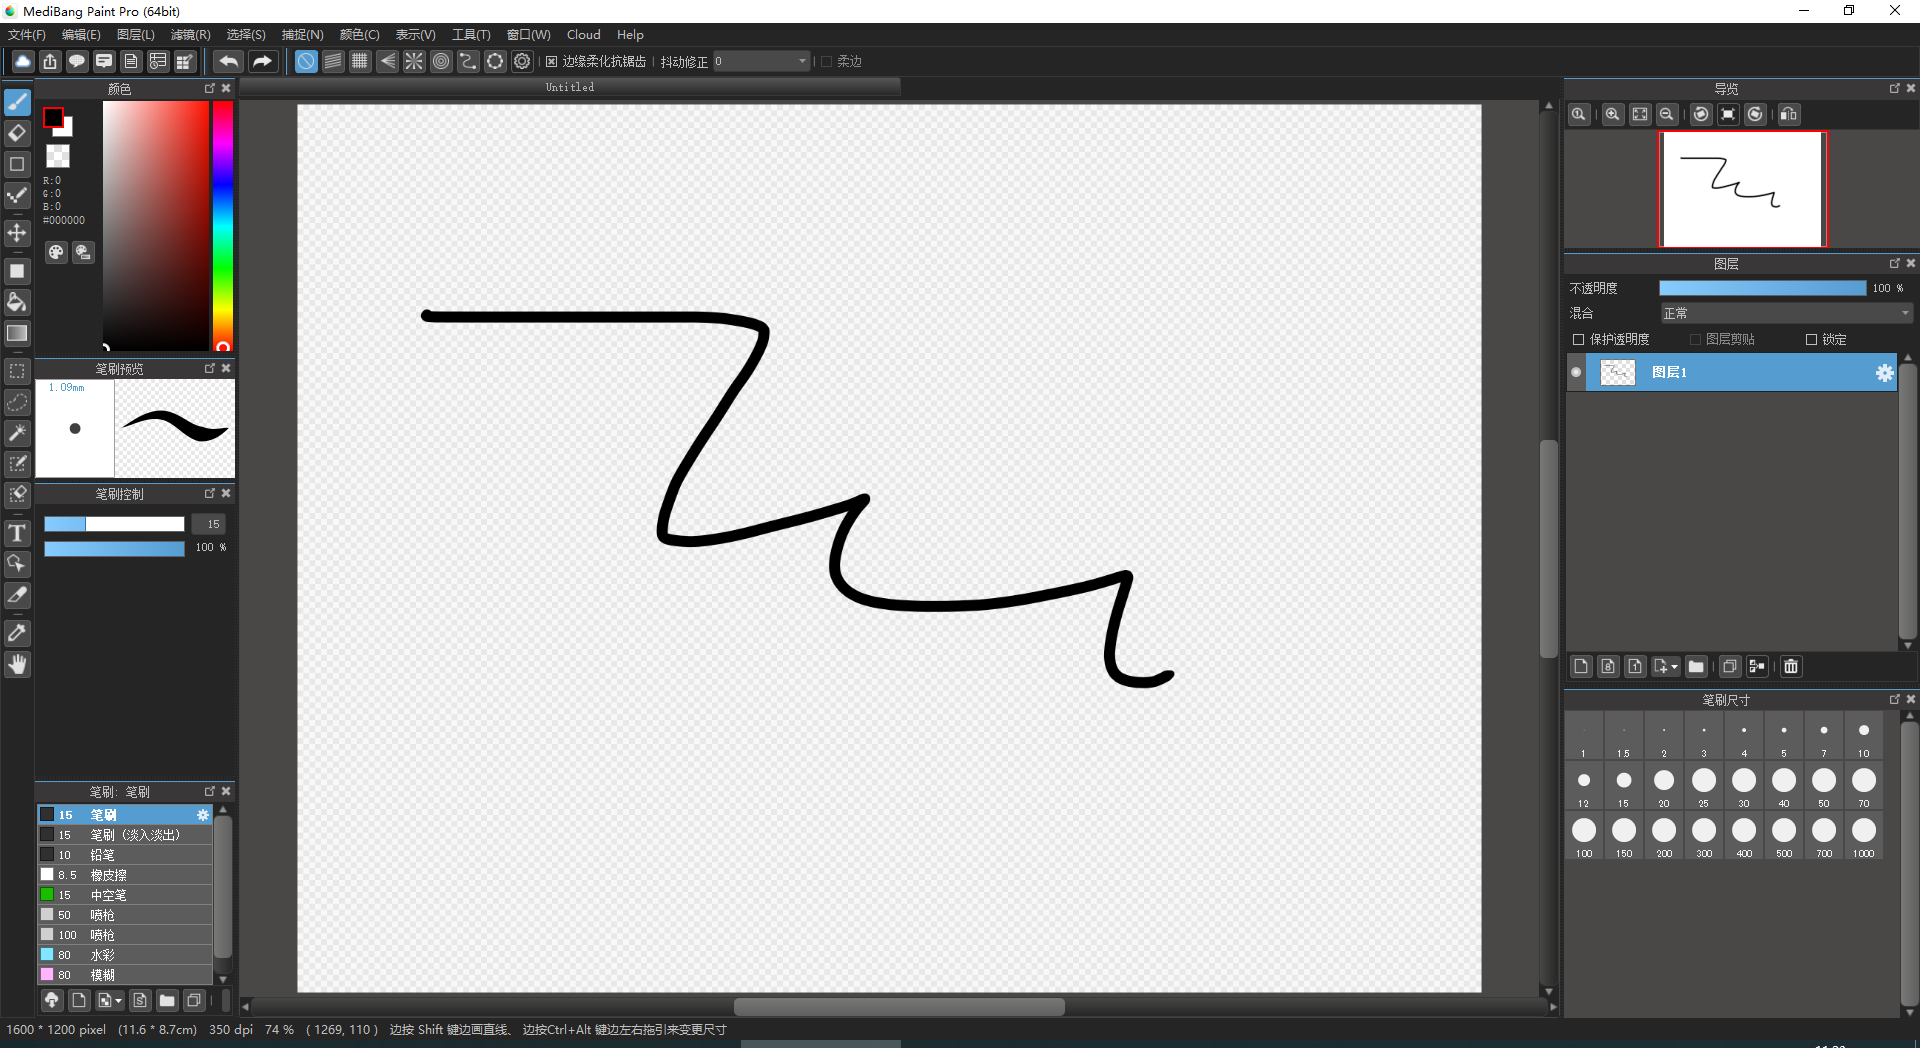Open 图层(L) menu
This screenshot has width=1920, height=1048.
pyautogui.click(x=136, y=35)
